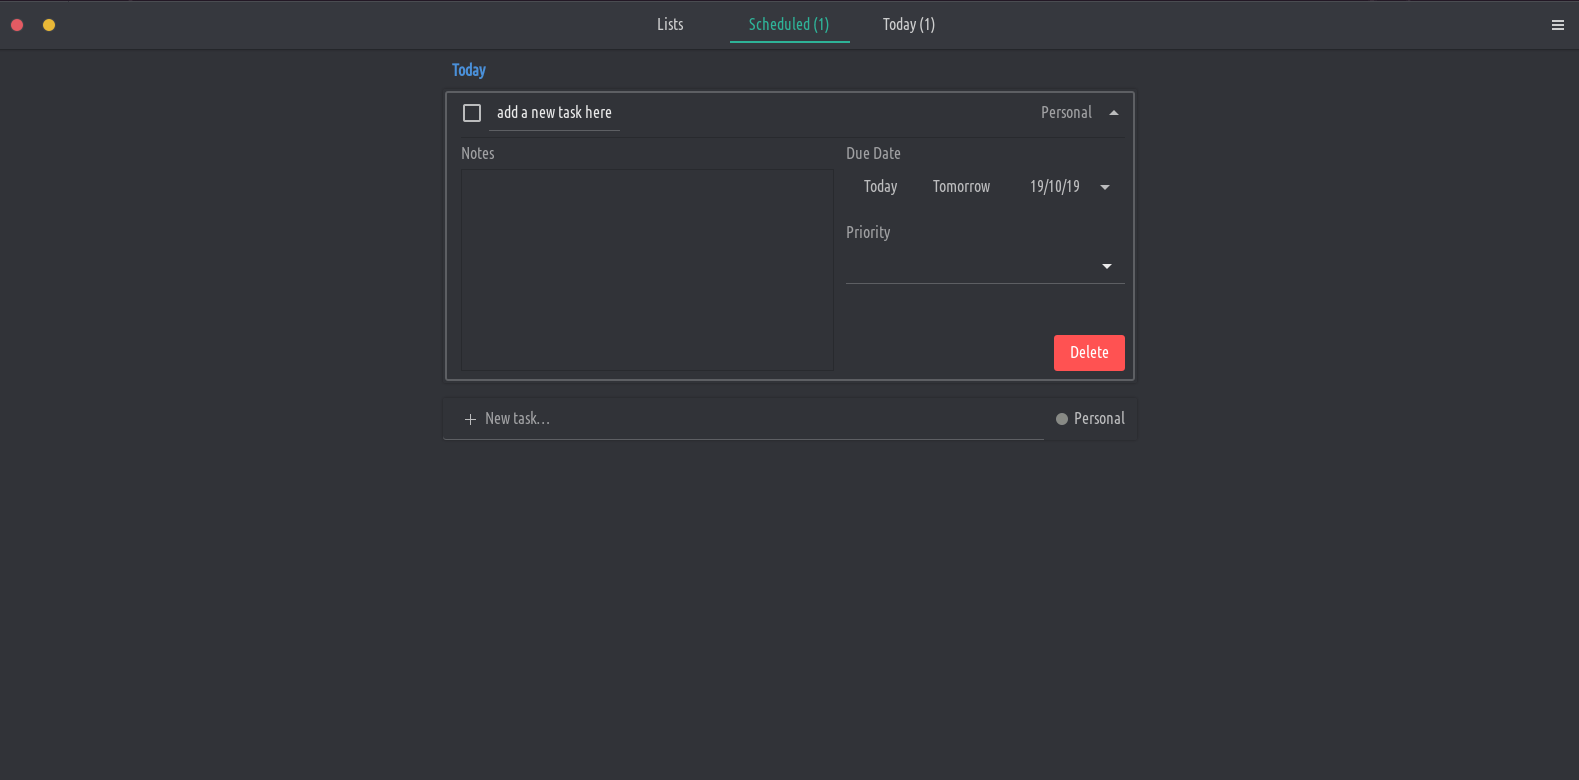Click the 19/10/19 due date value

pos(1054,187)
